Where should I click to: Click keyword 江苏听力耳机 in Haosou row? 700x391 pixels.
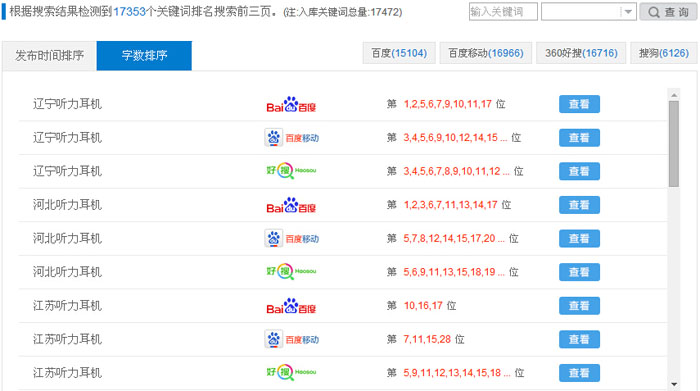coord(67,373)
